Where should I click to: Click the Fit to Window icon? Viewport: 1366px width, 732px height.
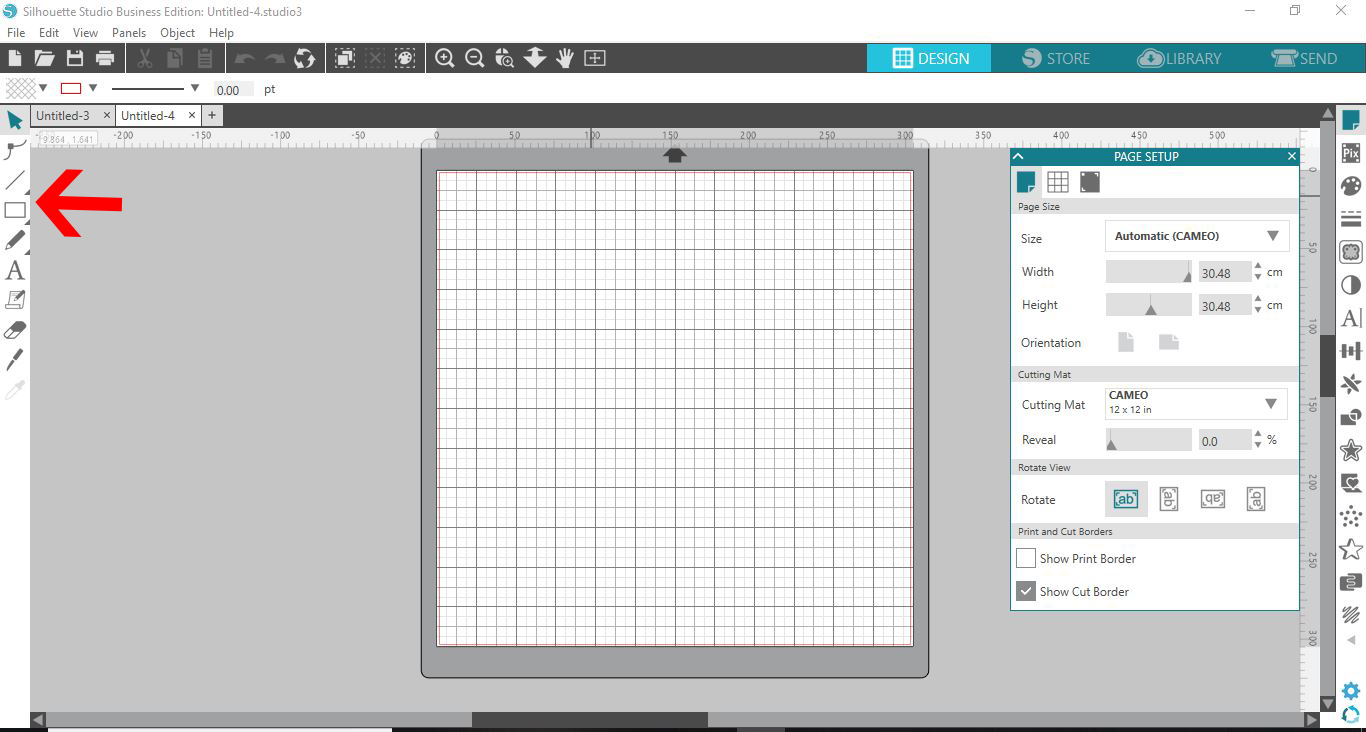click(x=595, y=58)
